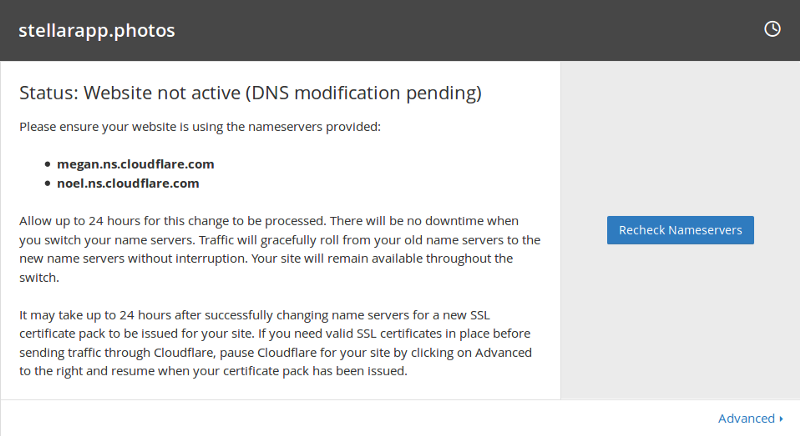The height and width of the screenshot is (436, 800).
Task: Click the Recheck Nameservers button
Action: (680, 230)
